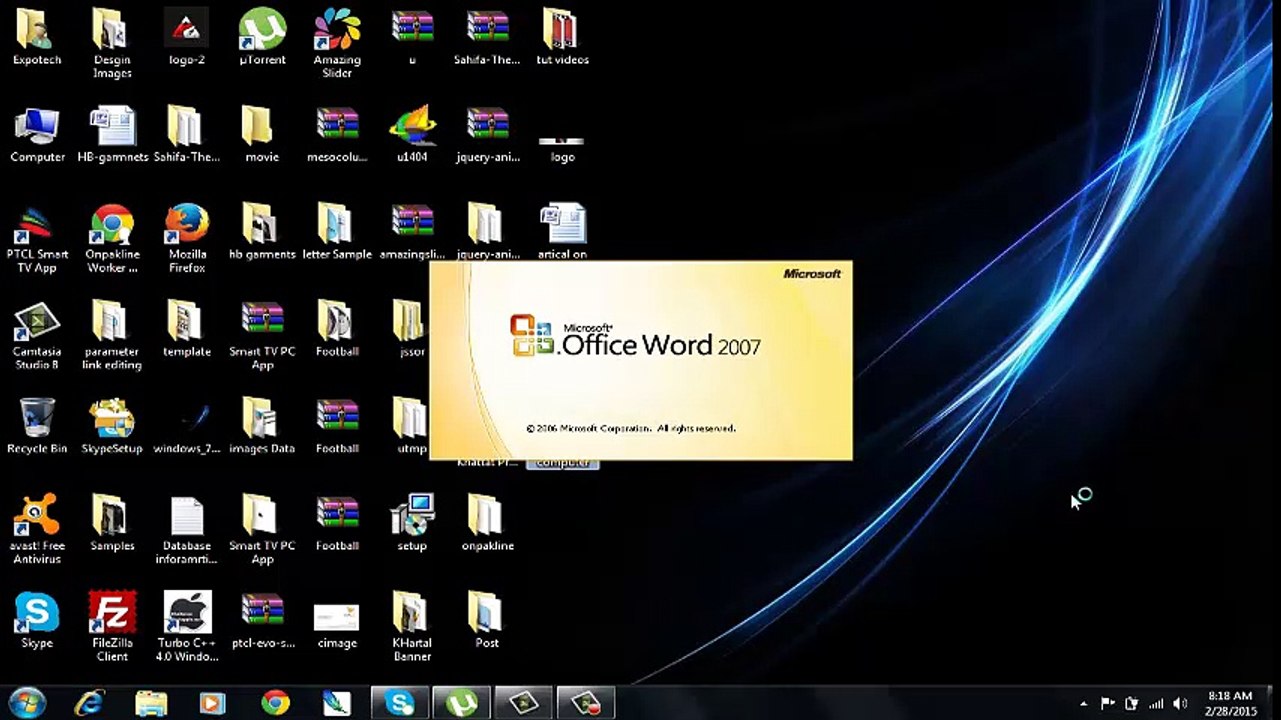Select the parameter link editing folder
This screenshot has height=720, width=1281.
(x=112, y=336)
